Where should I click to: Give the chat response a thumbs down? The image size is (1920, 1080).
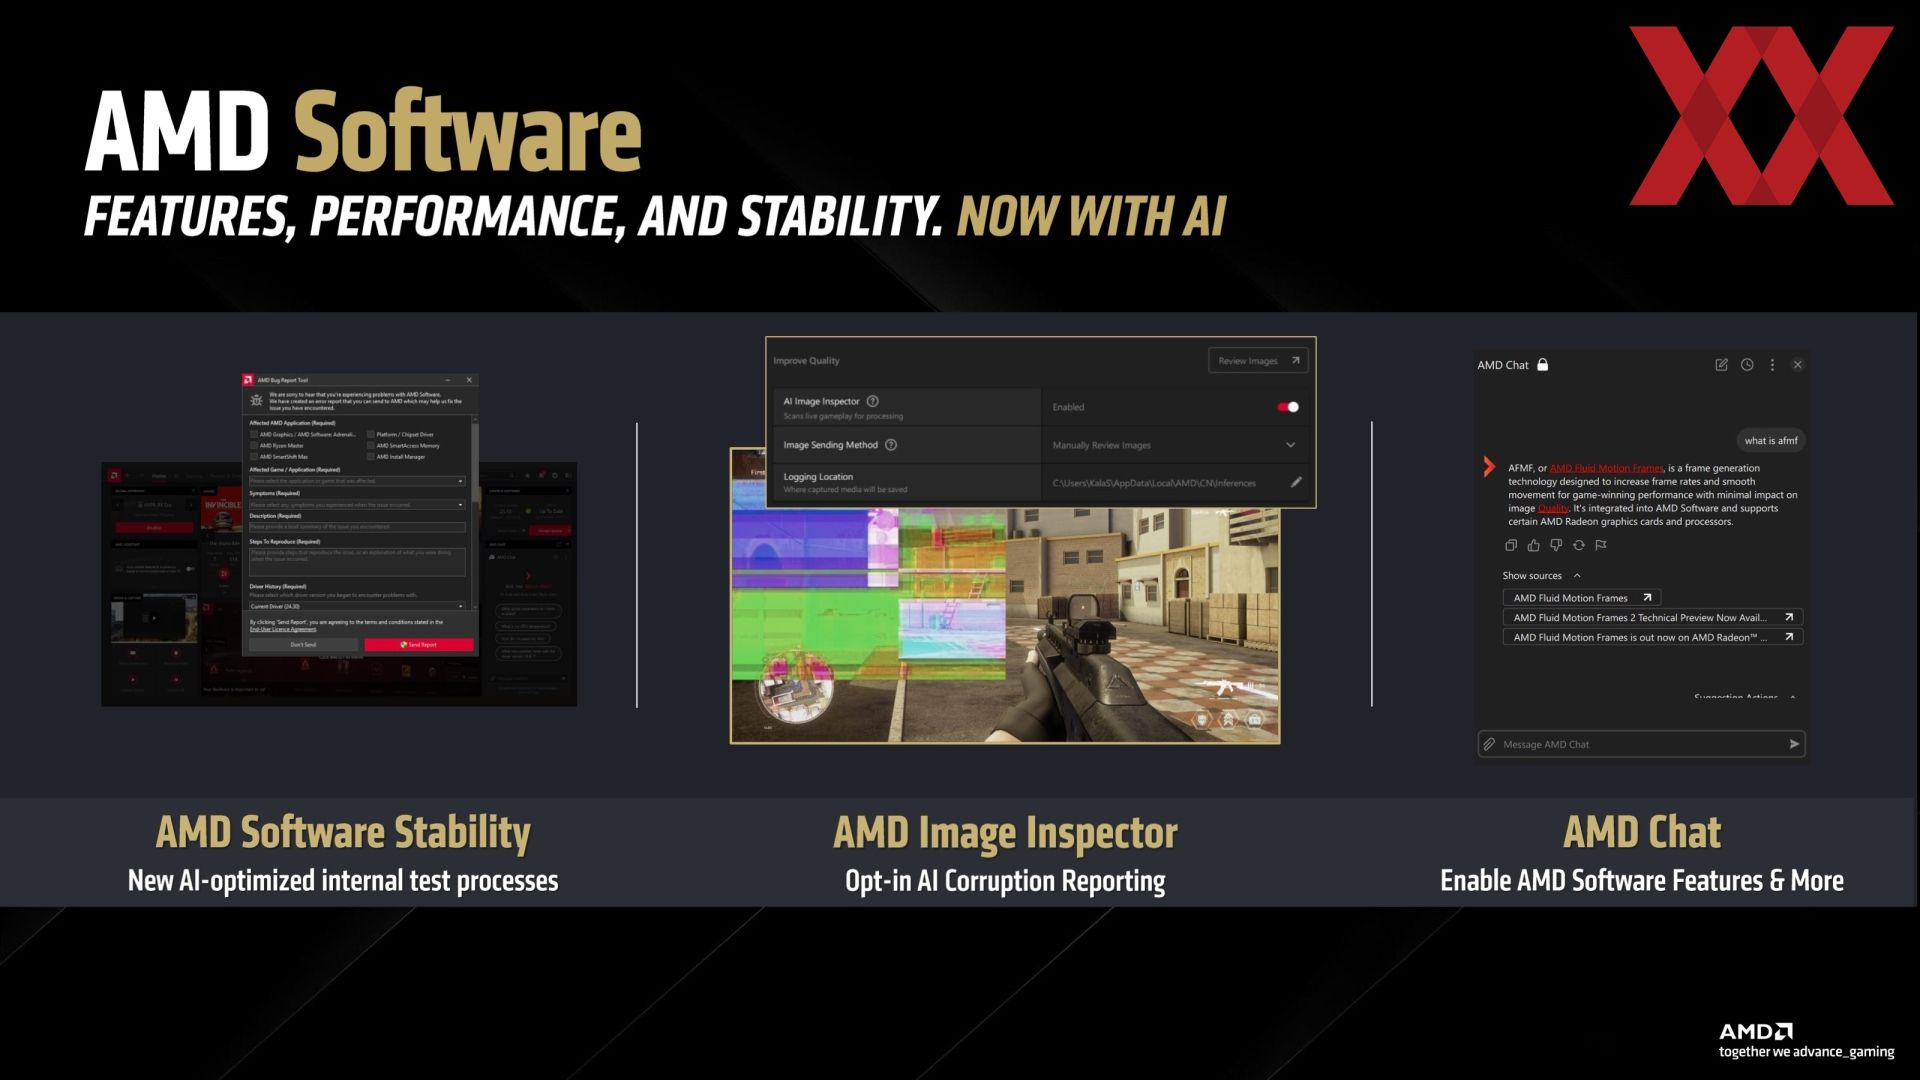(x=1556, y=545)
